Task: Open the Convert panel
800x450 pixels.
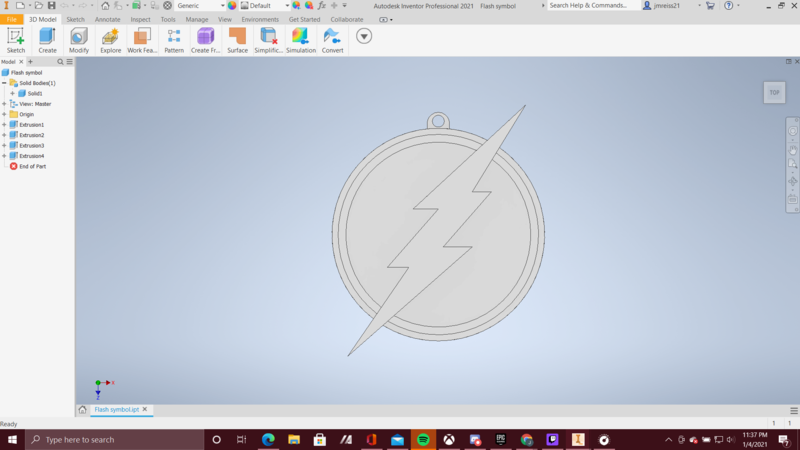Action: coord(332,40)
